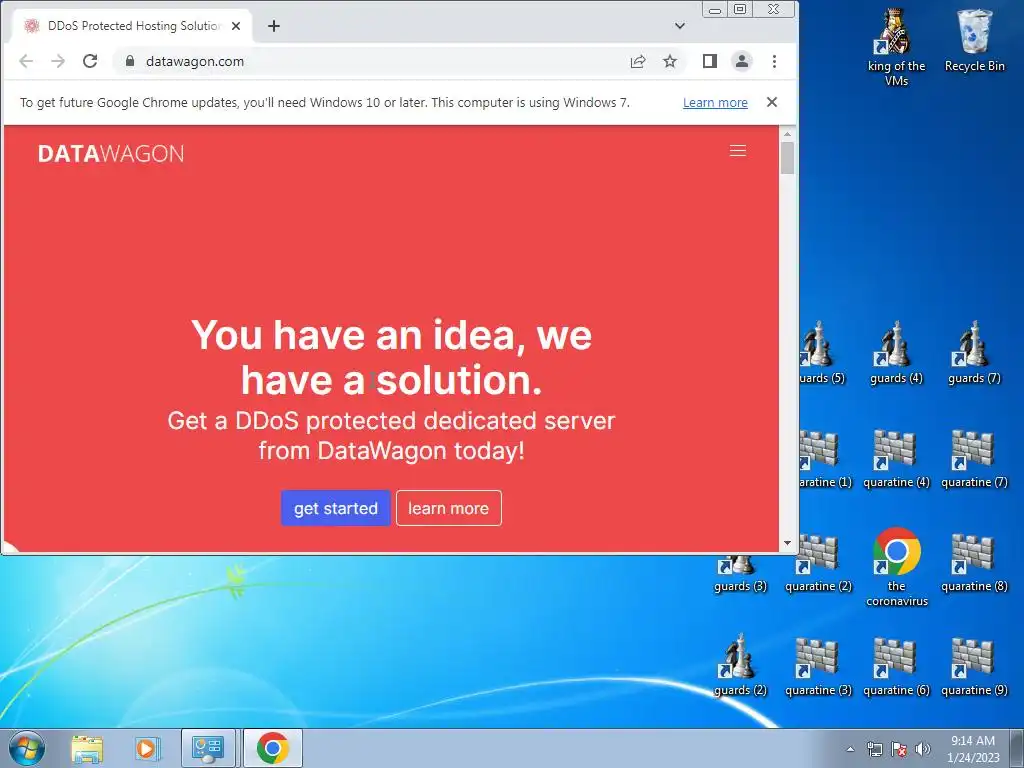Open the volume speaker tray icon
This screenshot has height=768, width=1024.
923,749
